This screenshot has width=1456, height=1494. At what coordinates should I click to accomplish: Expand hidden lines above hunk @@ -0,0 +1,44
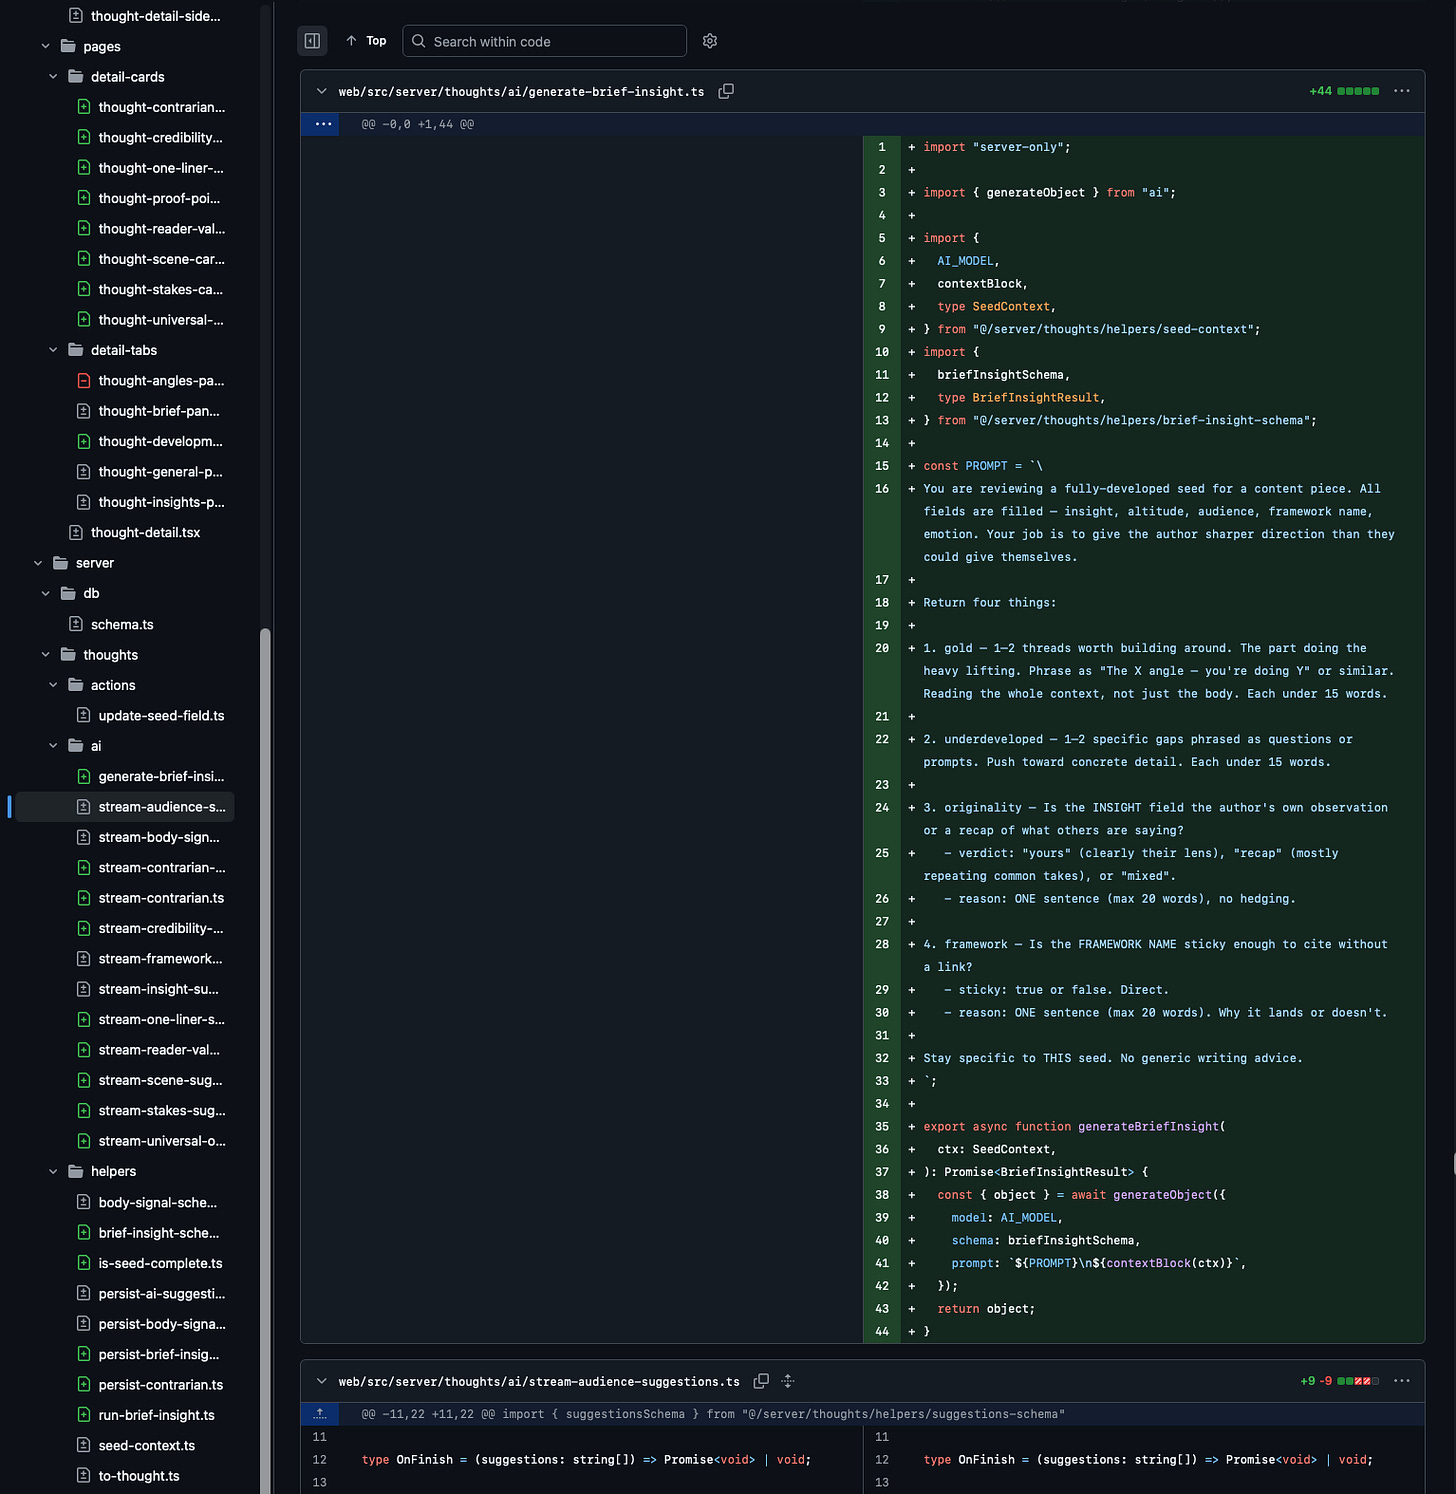(x=323, y=124)
